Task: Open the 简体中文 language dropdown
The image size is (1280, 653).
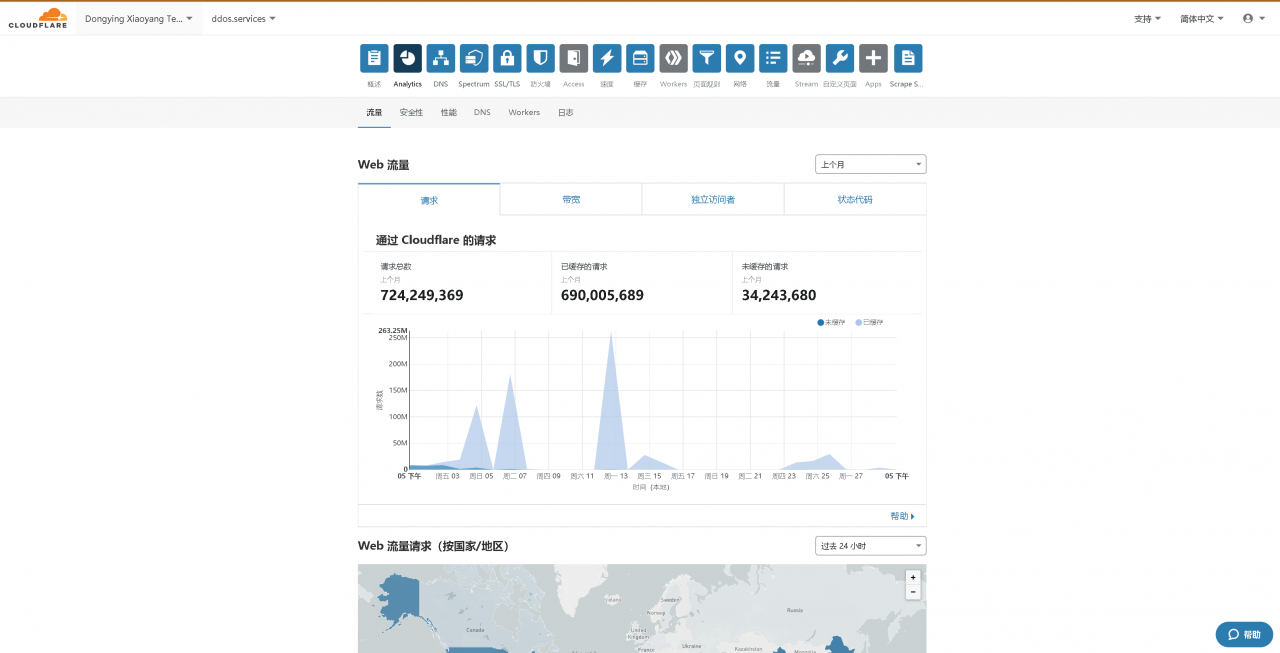Action: click(x=1202, y=18)
